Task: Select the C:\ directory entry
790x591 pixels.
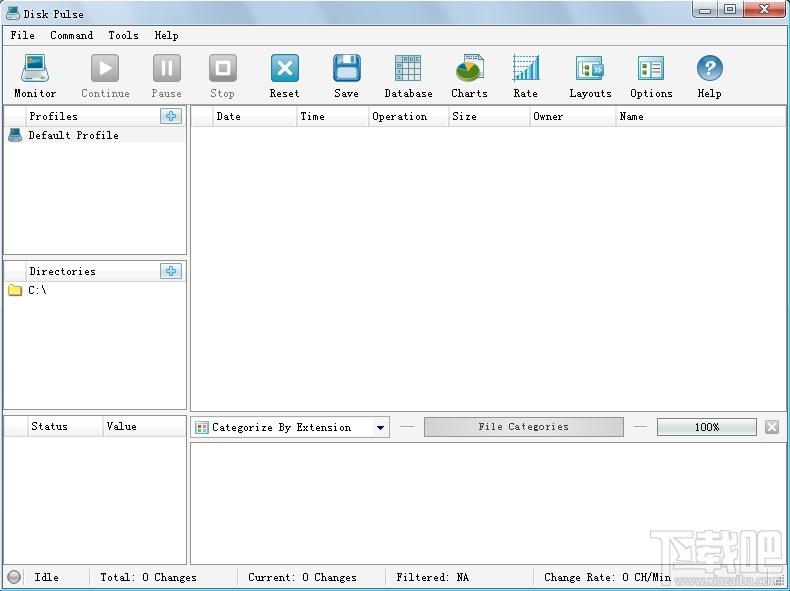Action: click(x=95, y=290)
